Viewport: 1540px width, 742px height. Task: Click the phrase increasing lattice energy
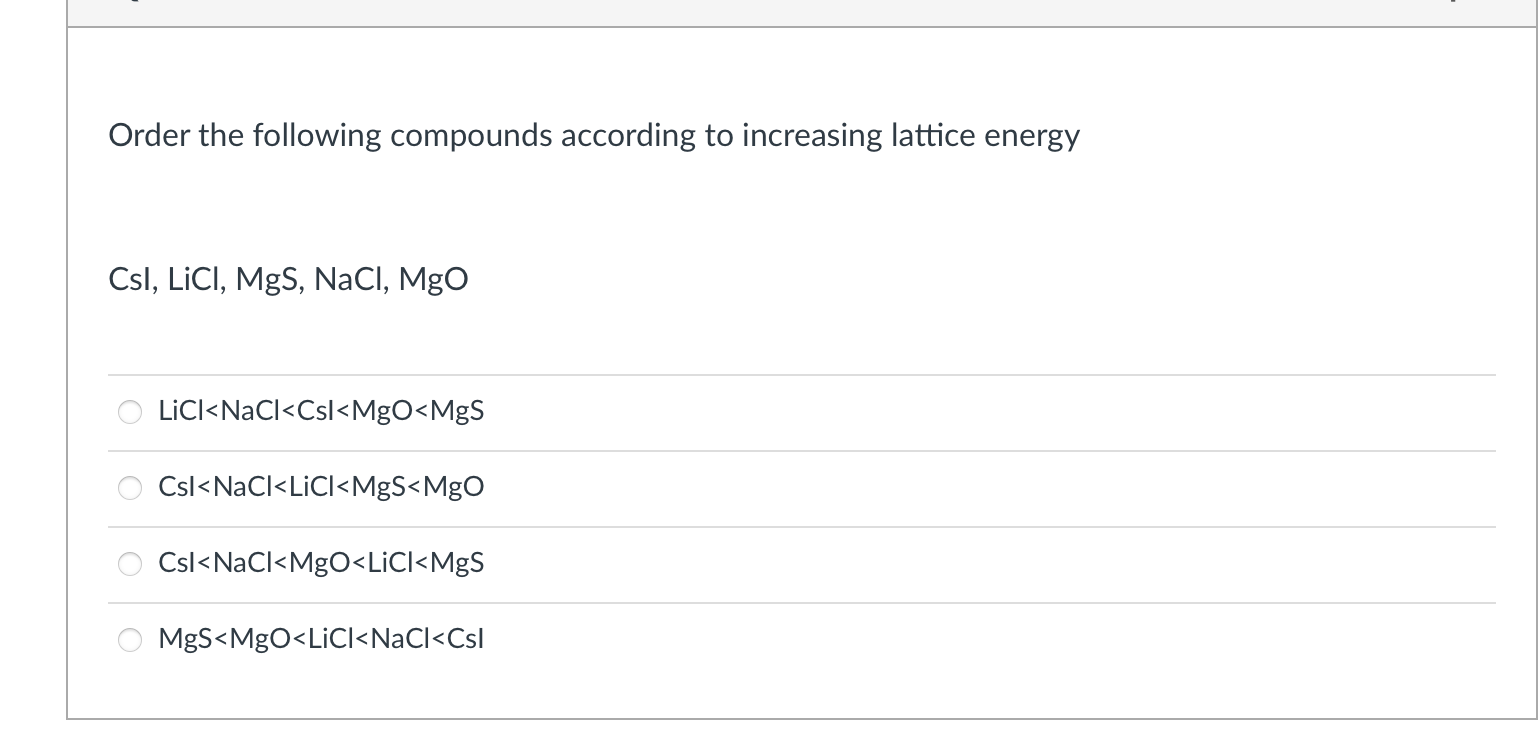pos(910,135)
